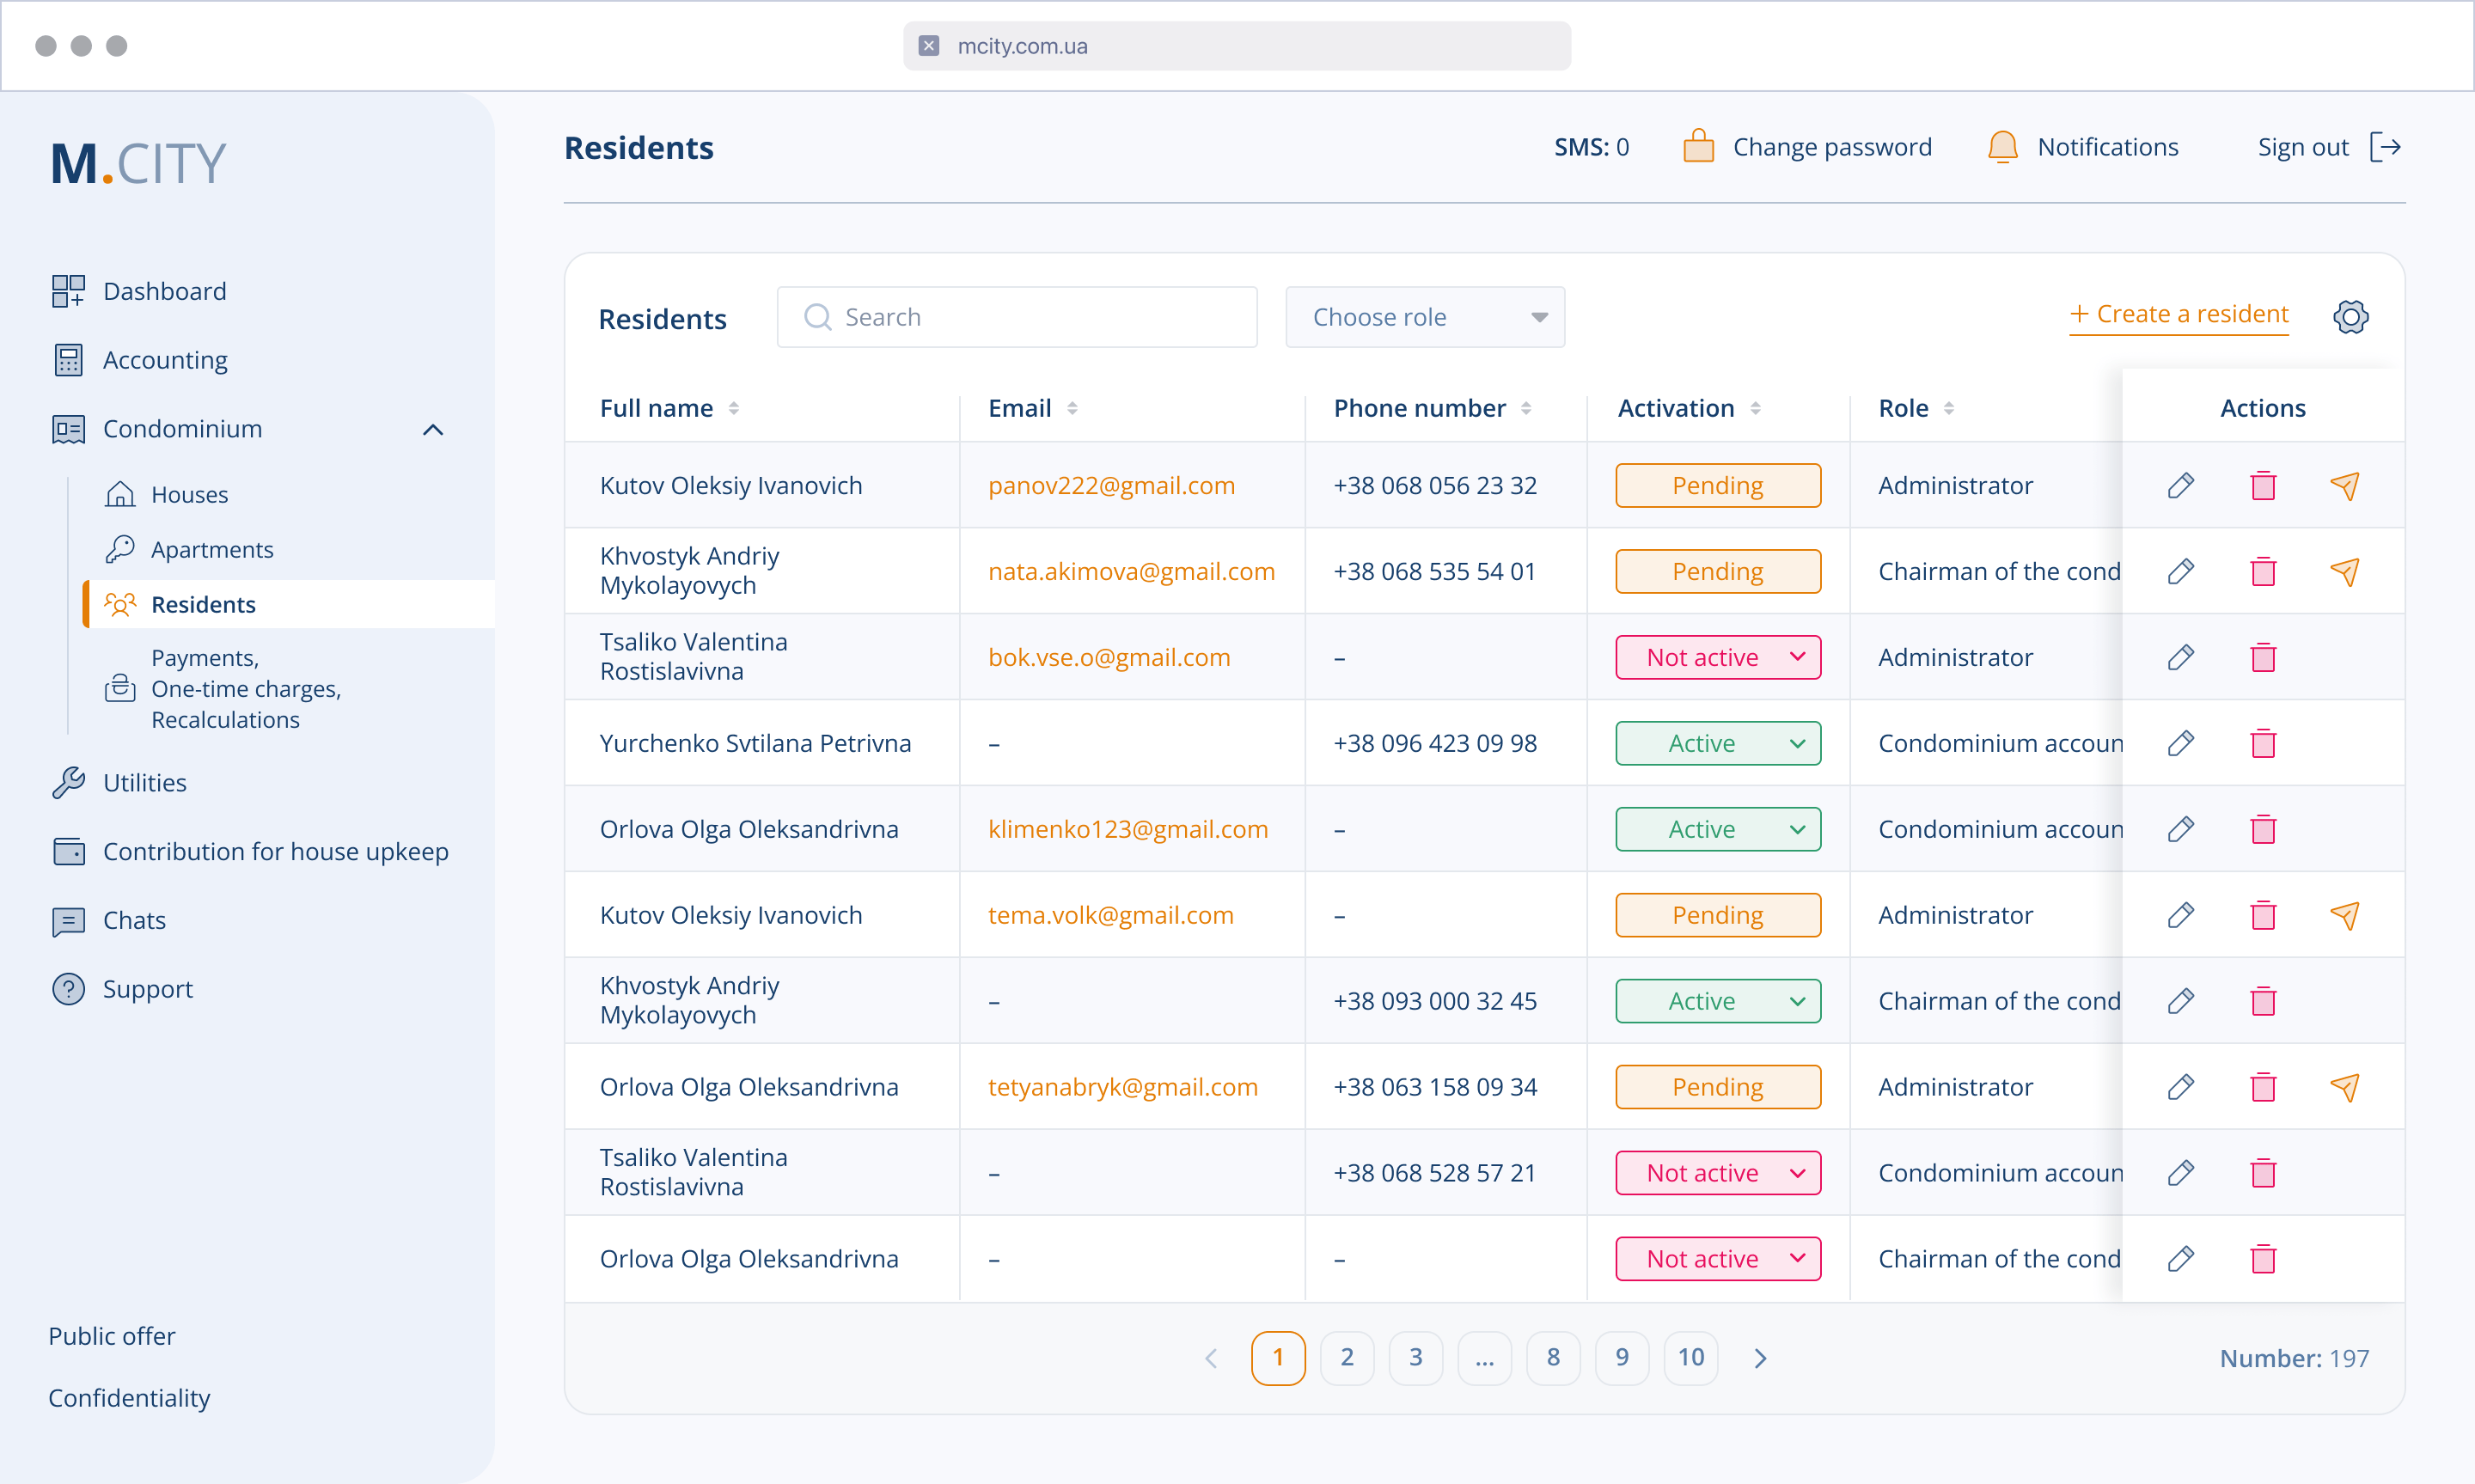Screen dimensions: 2475x1484
Task: Delete Yurchenko Svtilana Petrivna using trash icon
Action: [x=2262, y=743]
